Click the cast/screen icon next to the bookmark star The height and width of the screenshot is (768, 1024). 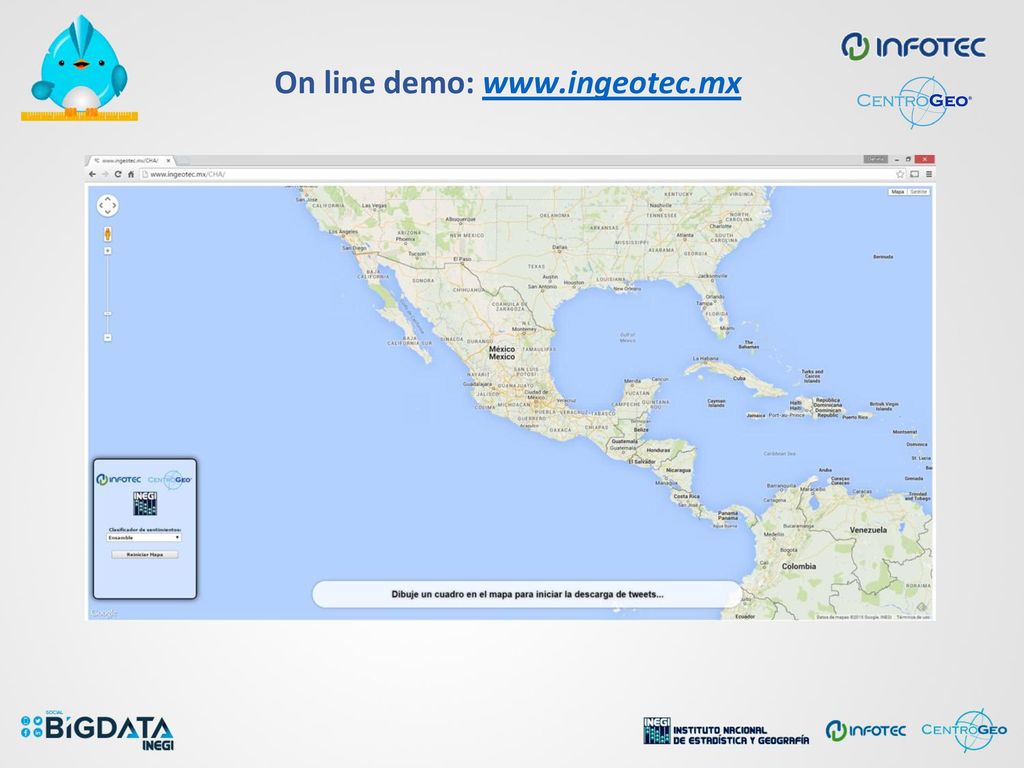(914, 174)
